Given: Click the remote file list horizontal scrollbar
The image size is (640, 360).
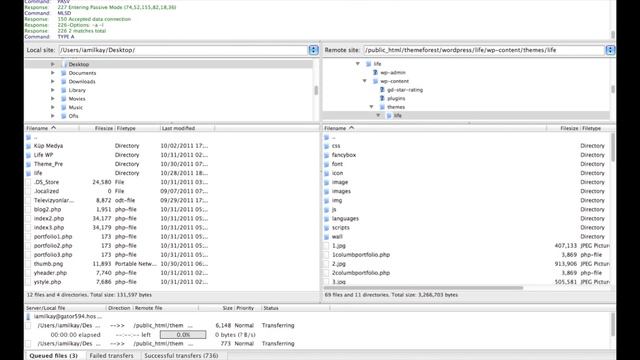Looking at the screenshot, I should tap(423, 288).
